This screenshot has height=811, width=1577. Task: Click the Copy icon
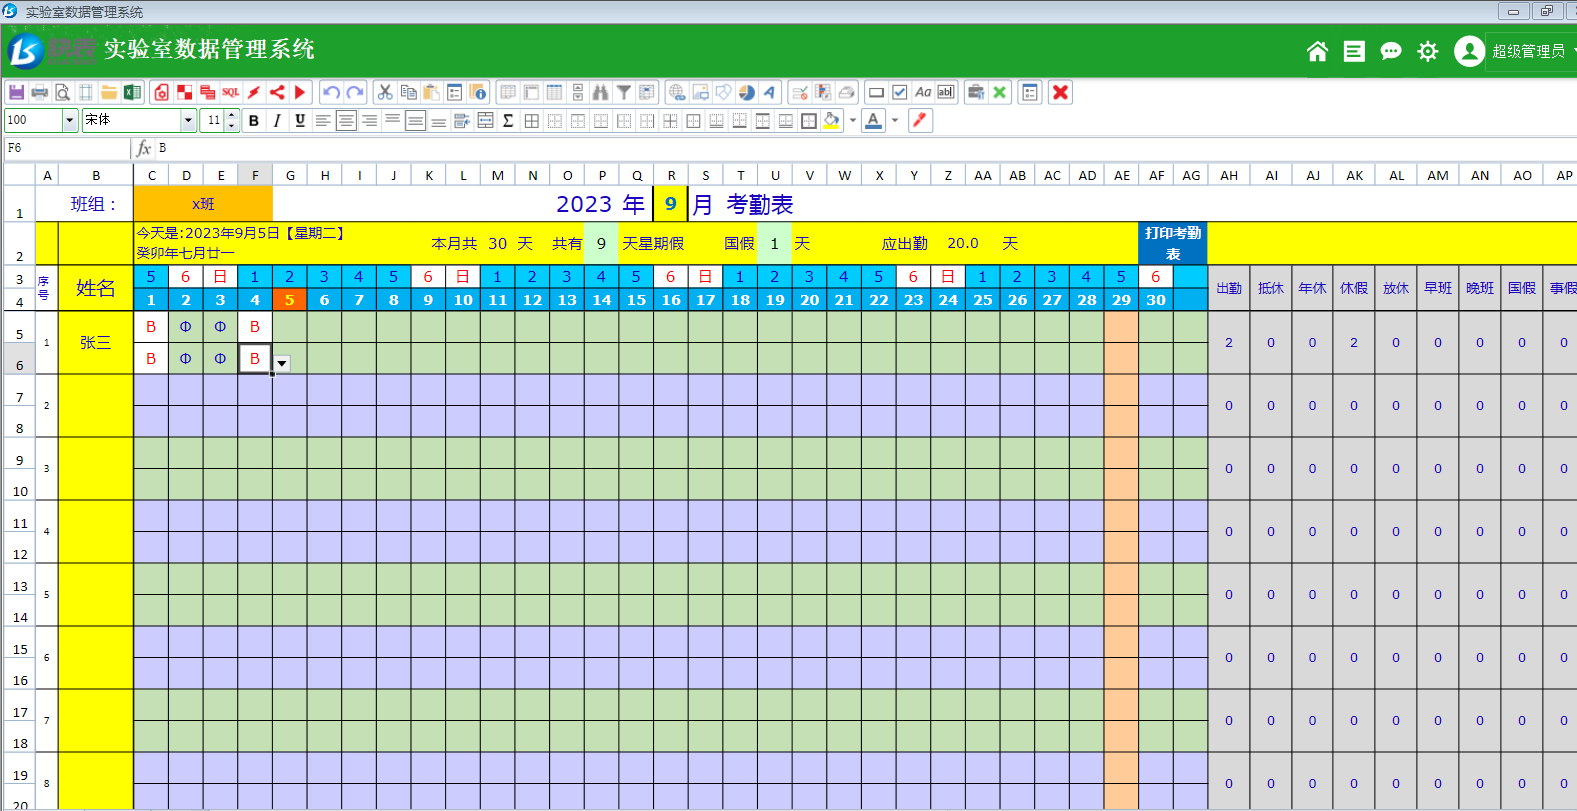coord(408,92)
